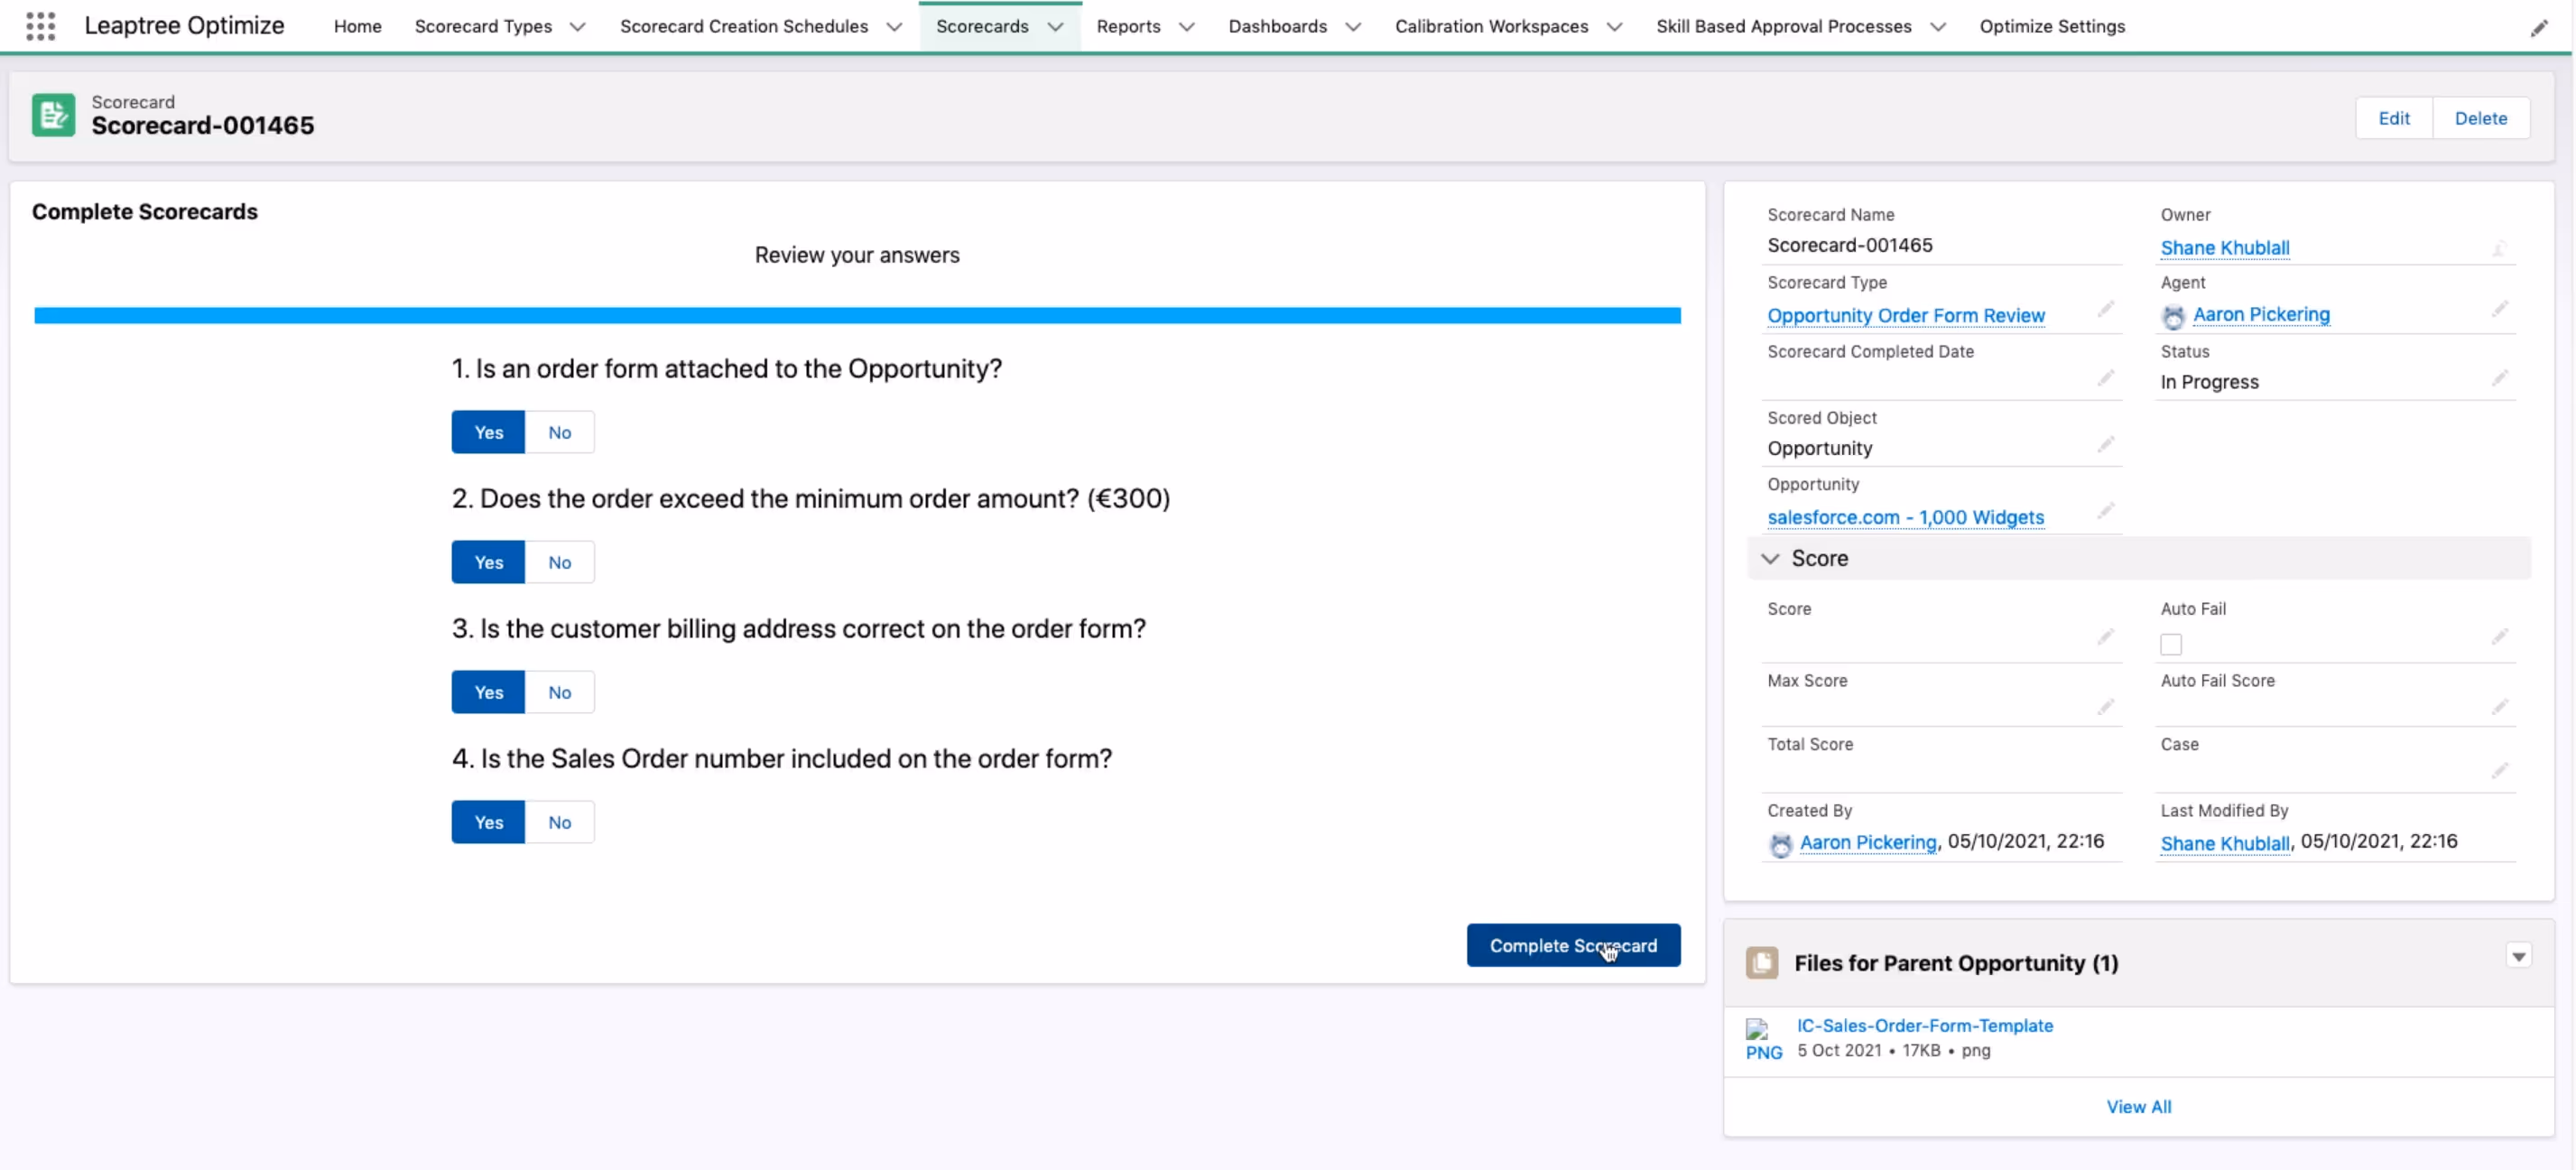
Task: Click the Scorecard record header icon
Action: pyautogui.click(x=53, y=115)
